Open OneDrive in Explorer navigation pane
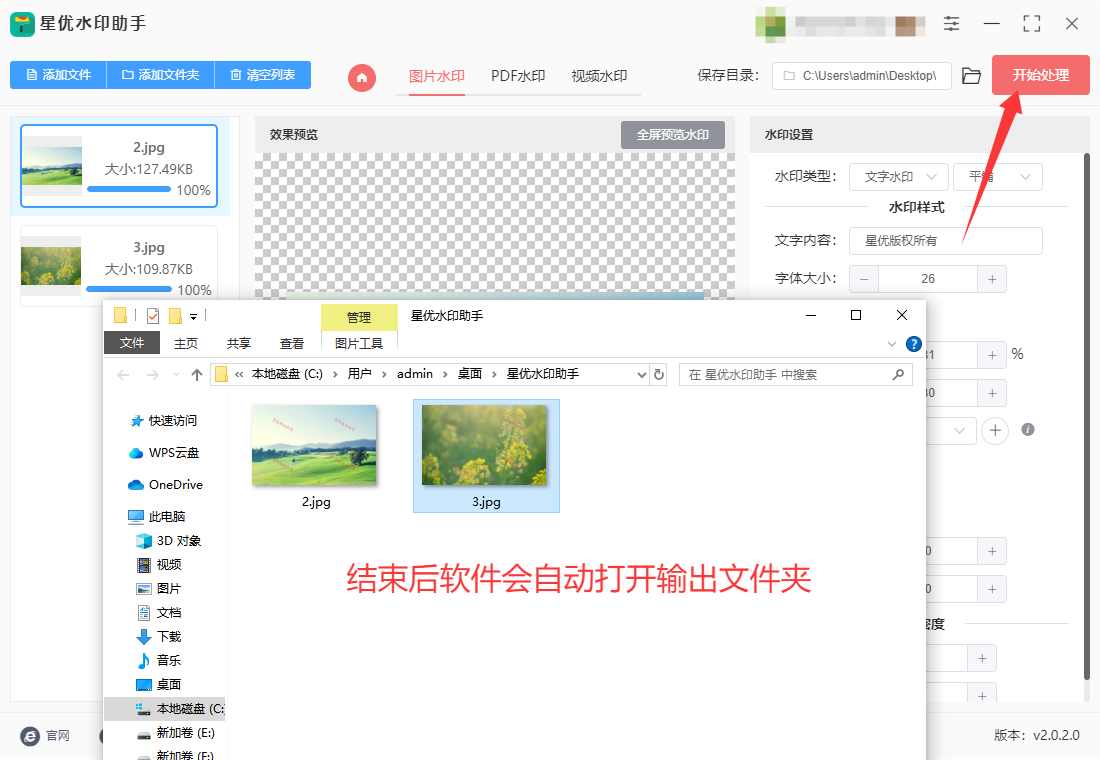Viewport: 1100px width, 760px height. click(x=166, y=485)
